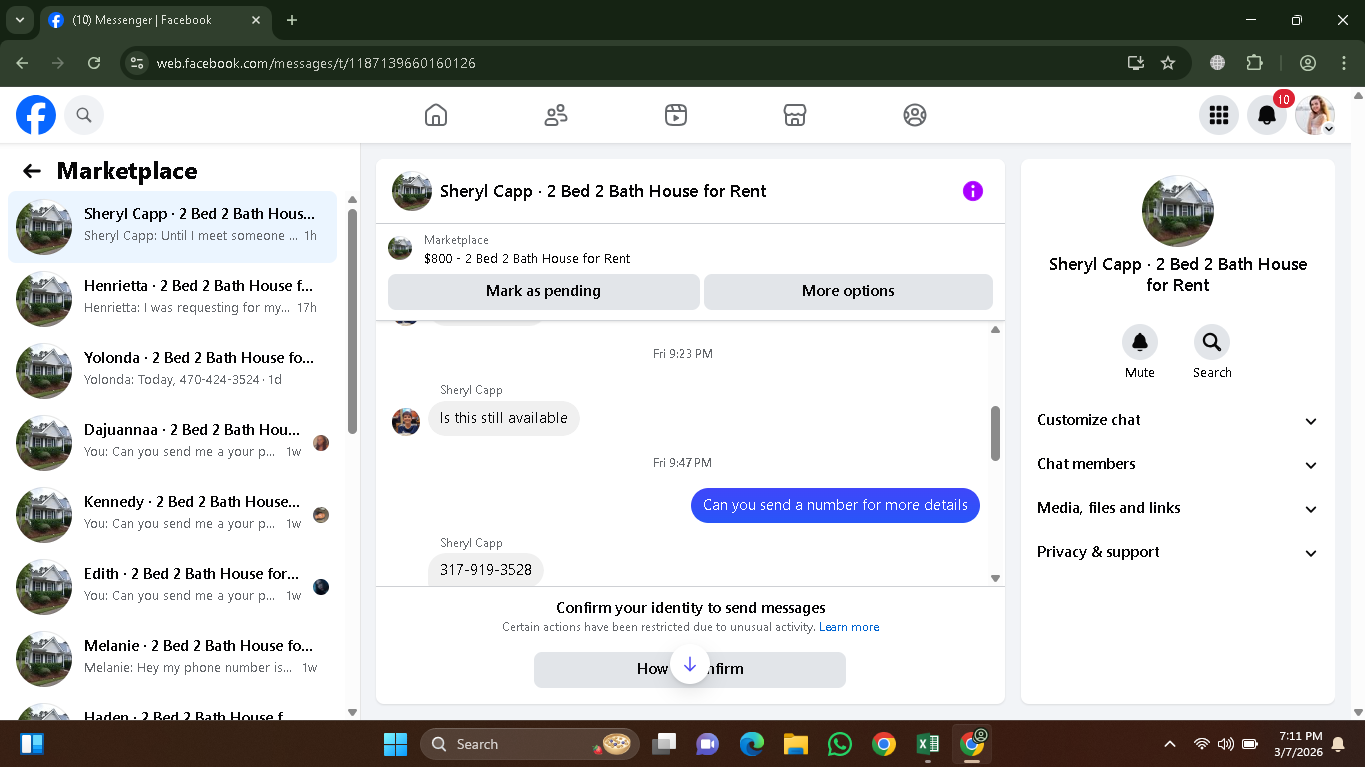Open the Marketplace storefront icon

coord(795,115)
